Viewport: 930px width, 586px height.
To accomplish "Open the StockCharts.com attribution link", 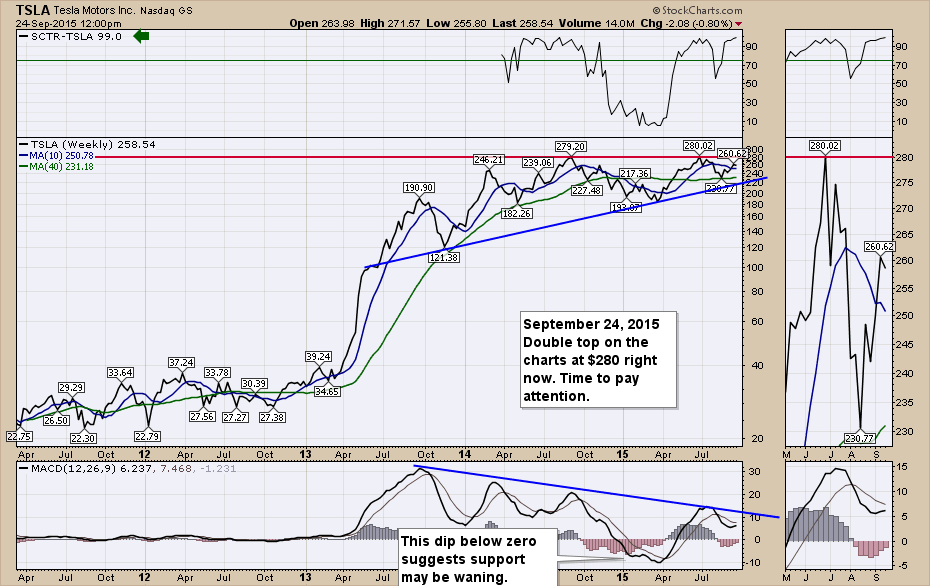I will (698, 10).
